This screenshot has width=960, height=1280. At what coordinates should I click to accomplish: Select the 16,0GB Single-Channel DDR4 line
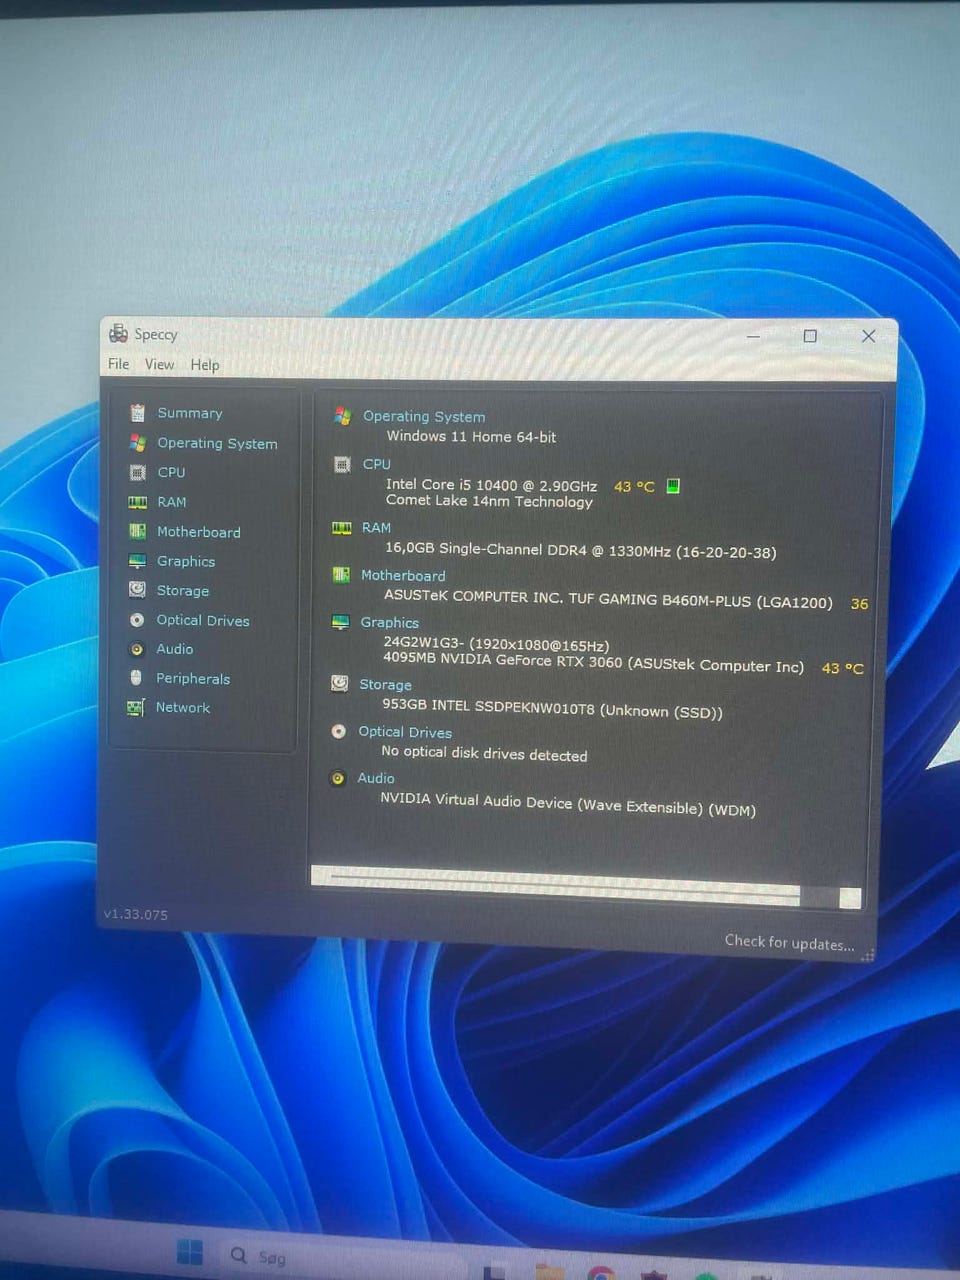(580, 550)
